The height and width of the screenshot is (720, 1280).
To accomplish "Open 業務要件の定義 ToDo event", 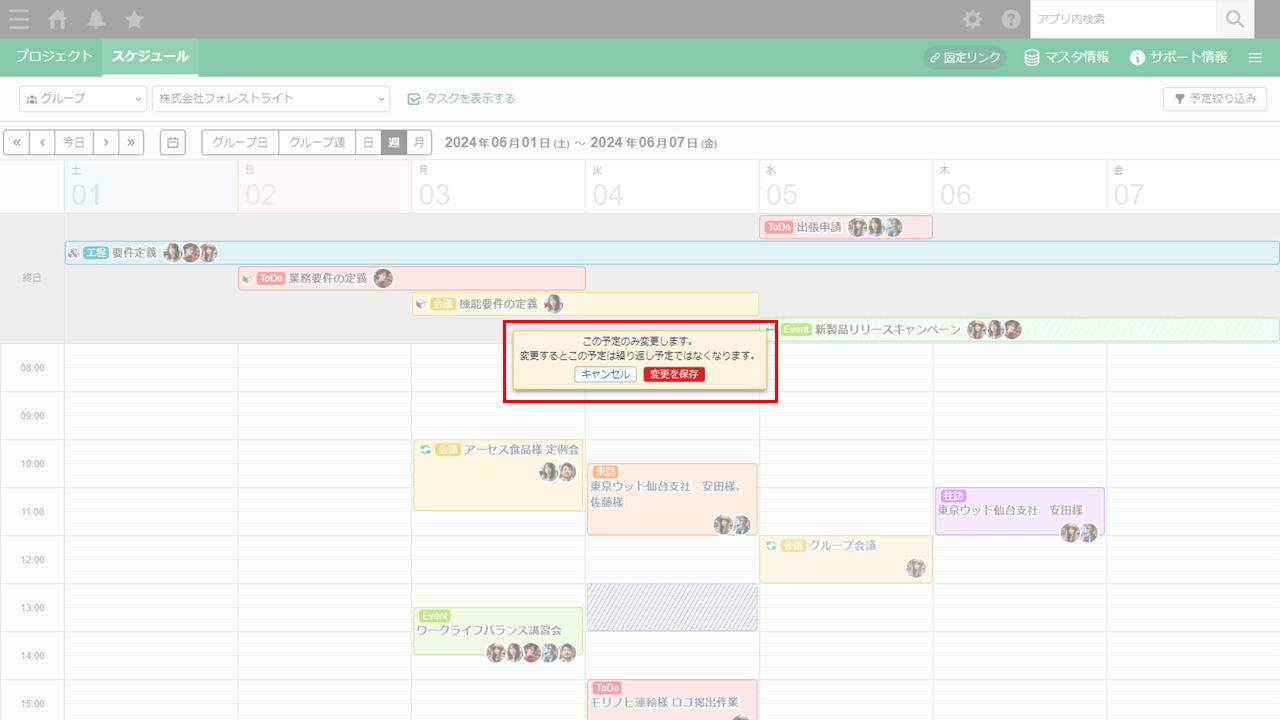I will [412, 278].
